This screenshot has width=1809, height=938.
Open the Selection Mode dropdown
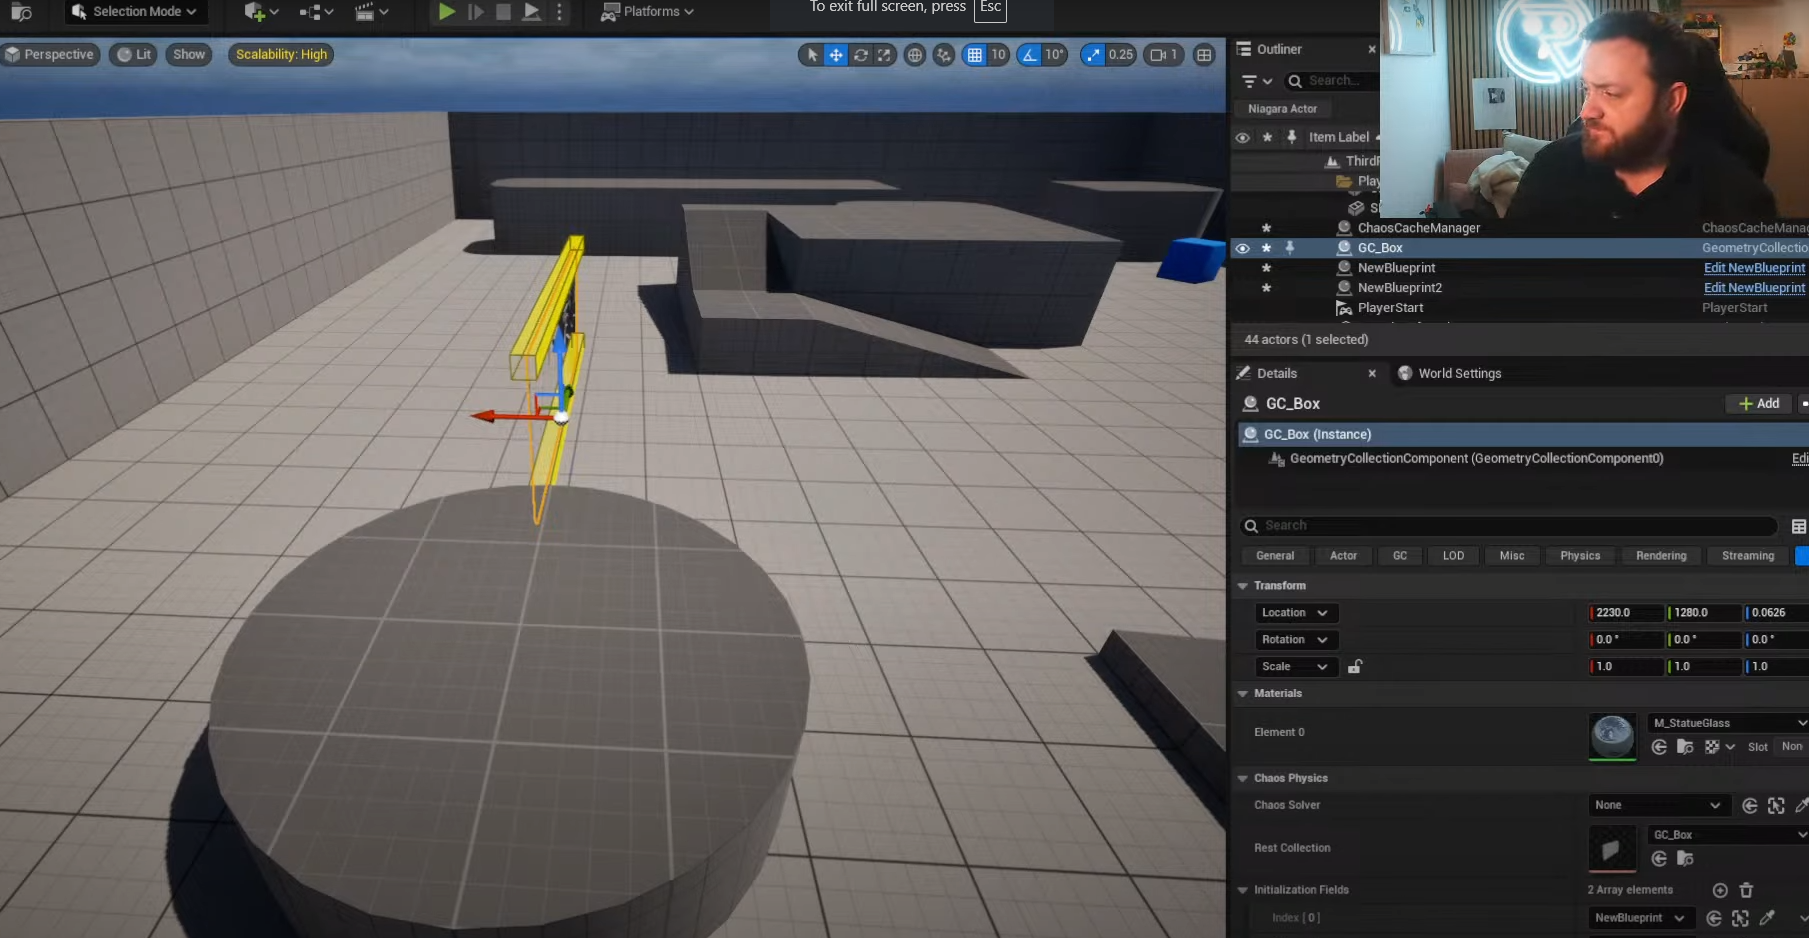(x=134, y=12)
